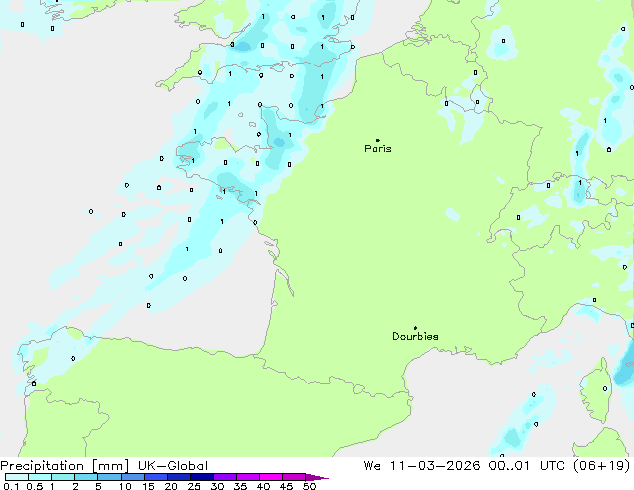Select the 25–30 mm dark blue swatch
Image resolution: width=634 pixels, height=490 pixels.
[x=201, y=477]
